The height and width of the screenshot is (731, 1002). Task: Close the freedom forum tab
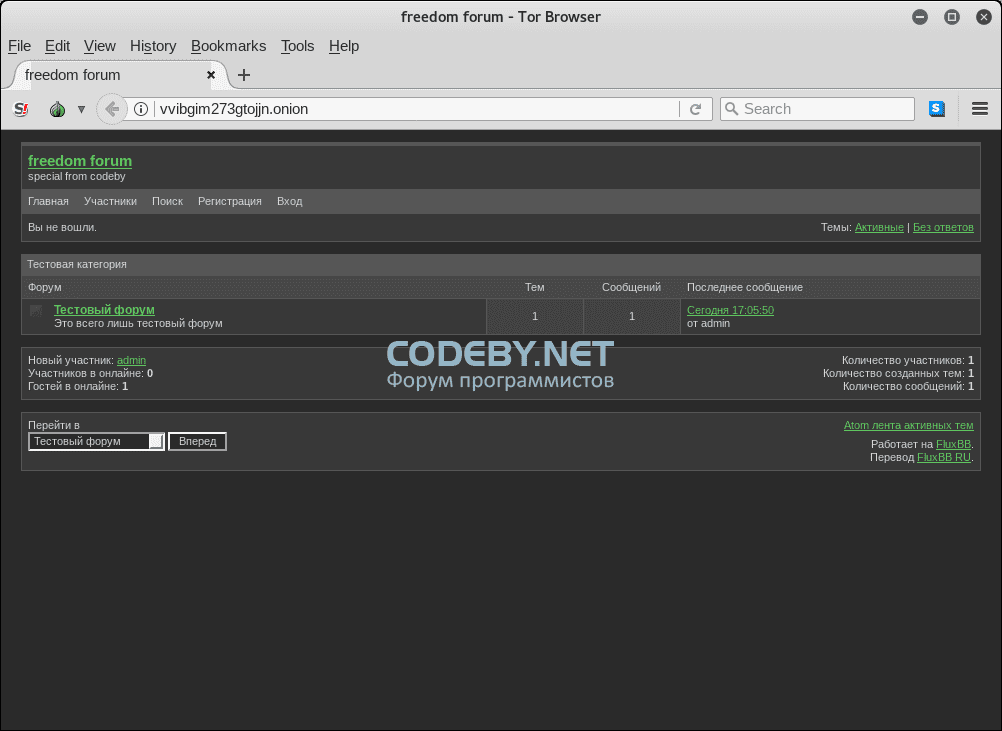(x=211, y=75)
